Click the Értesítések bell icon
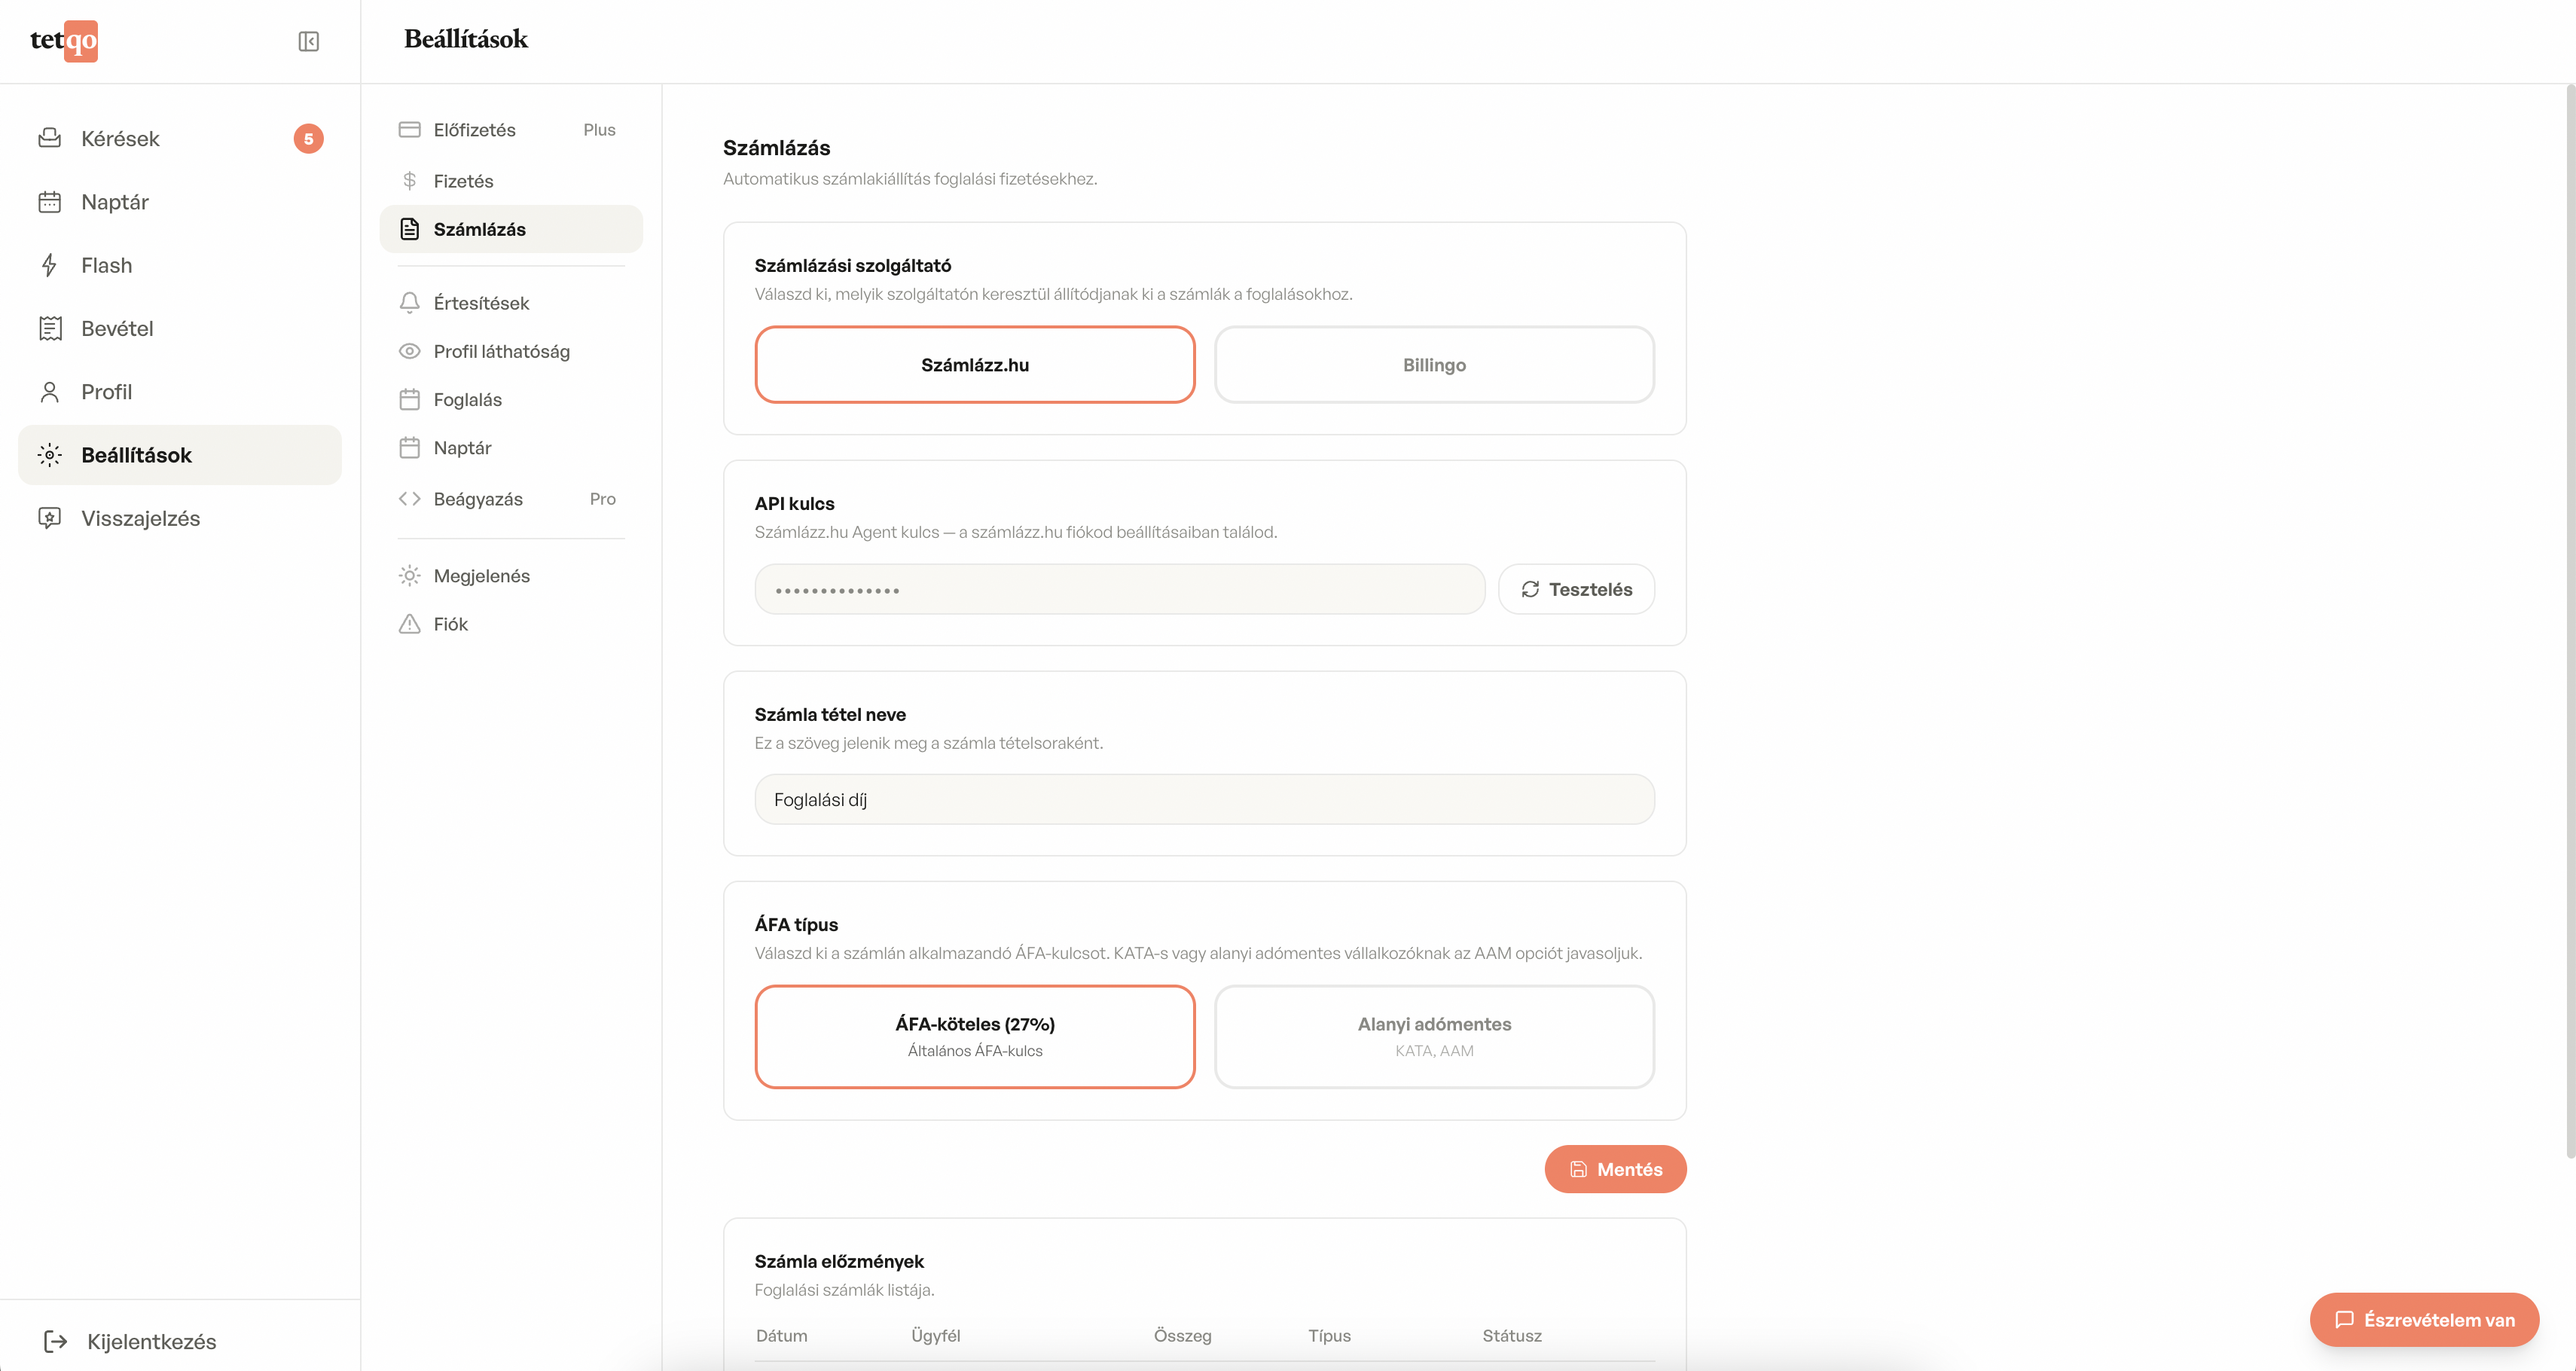The width and height of the screenshot is (2576, 1371). (x=409, y=303)
